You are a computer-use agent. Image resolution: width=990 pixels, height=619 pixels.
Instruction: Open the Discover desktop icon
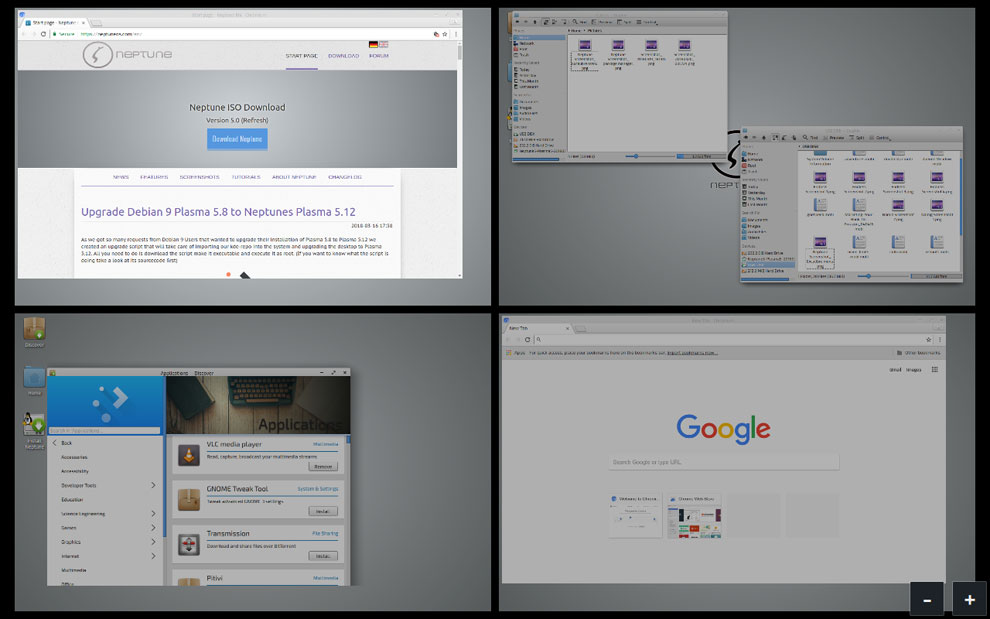(34, 332)
